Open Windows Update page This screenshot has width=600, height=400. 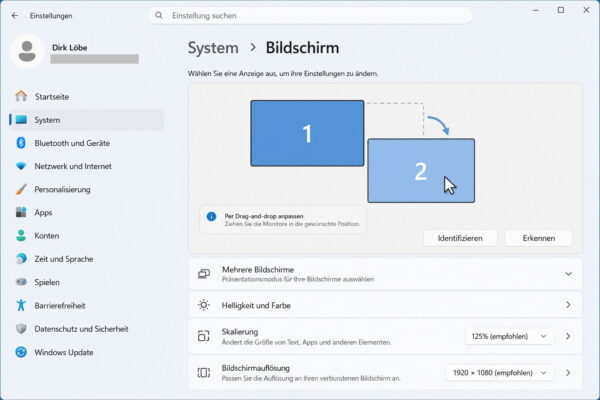pyautogui.click(x=87, y=352)
